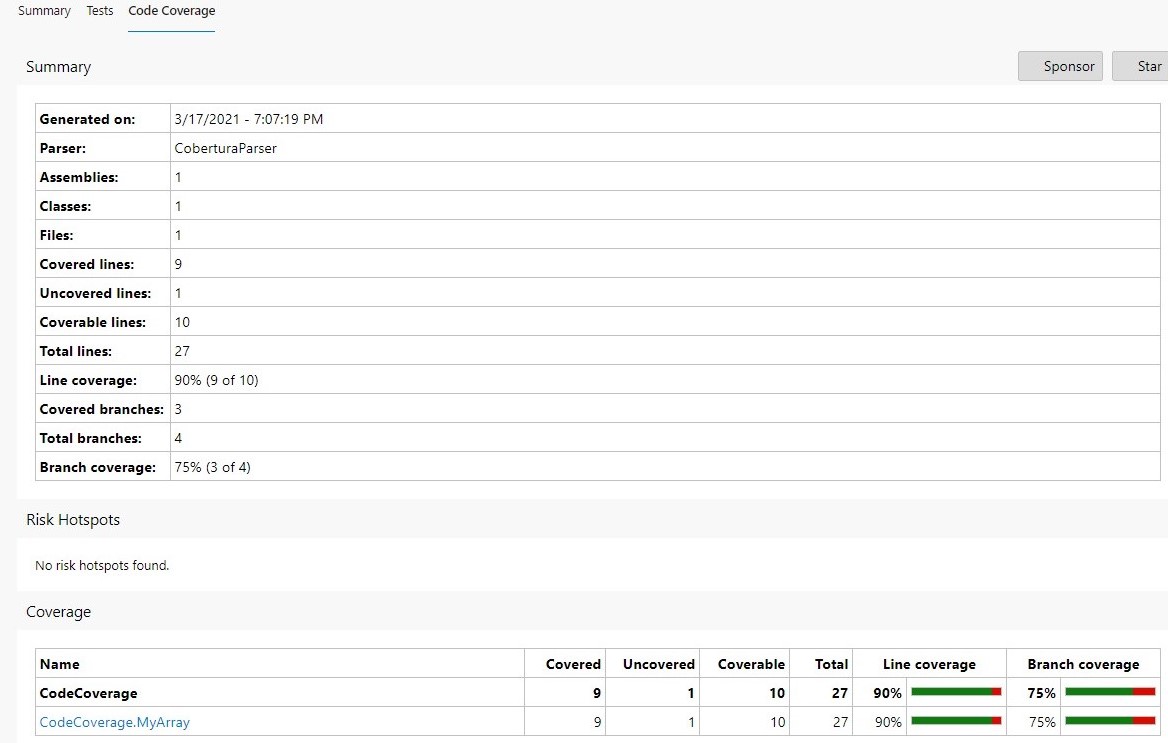Click the Sponsor button
The height and width of the screenshot is (743, 1168).
click(x=1060, y=66)
